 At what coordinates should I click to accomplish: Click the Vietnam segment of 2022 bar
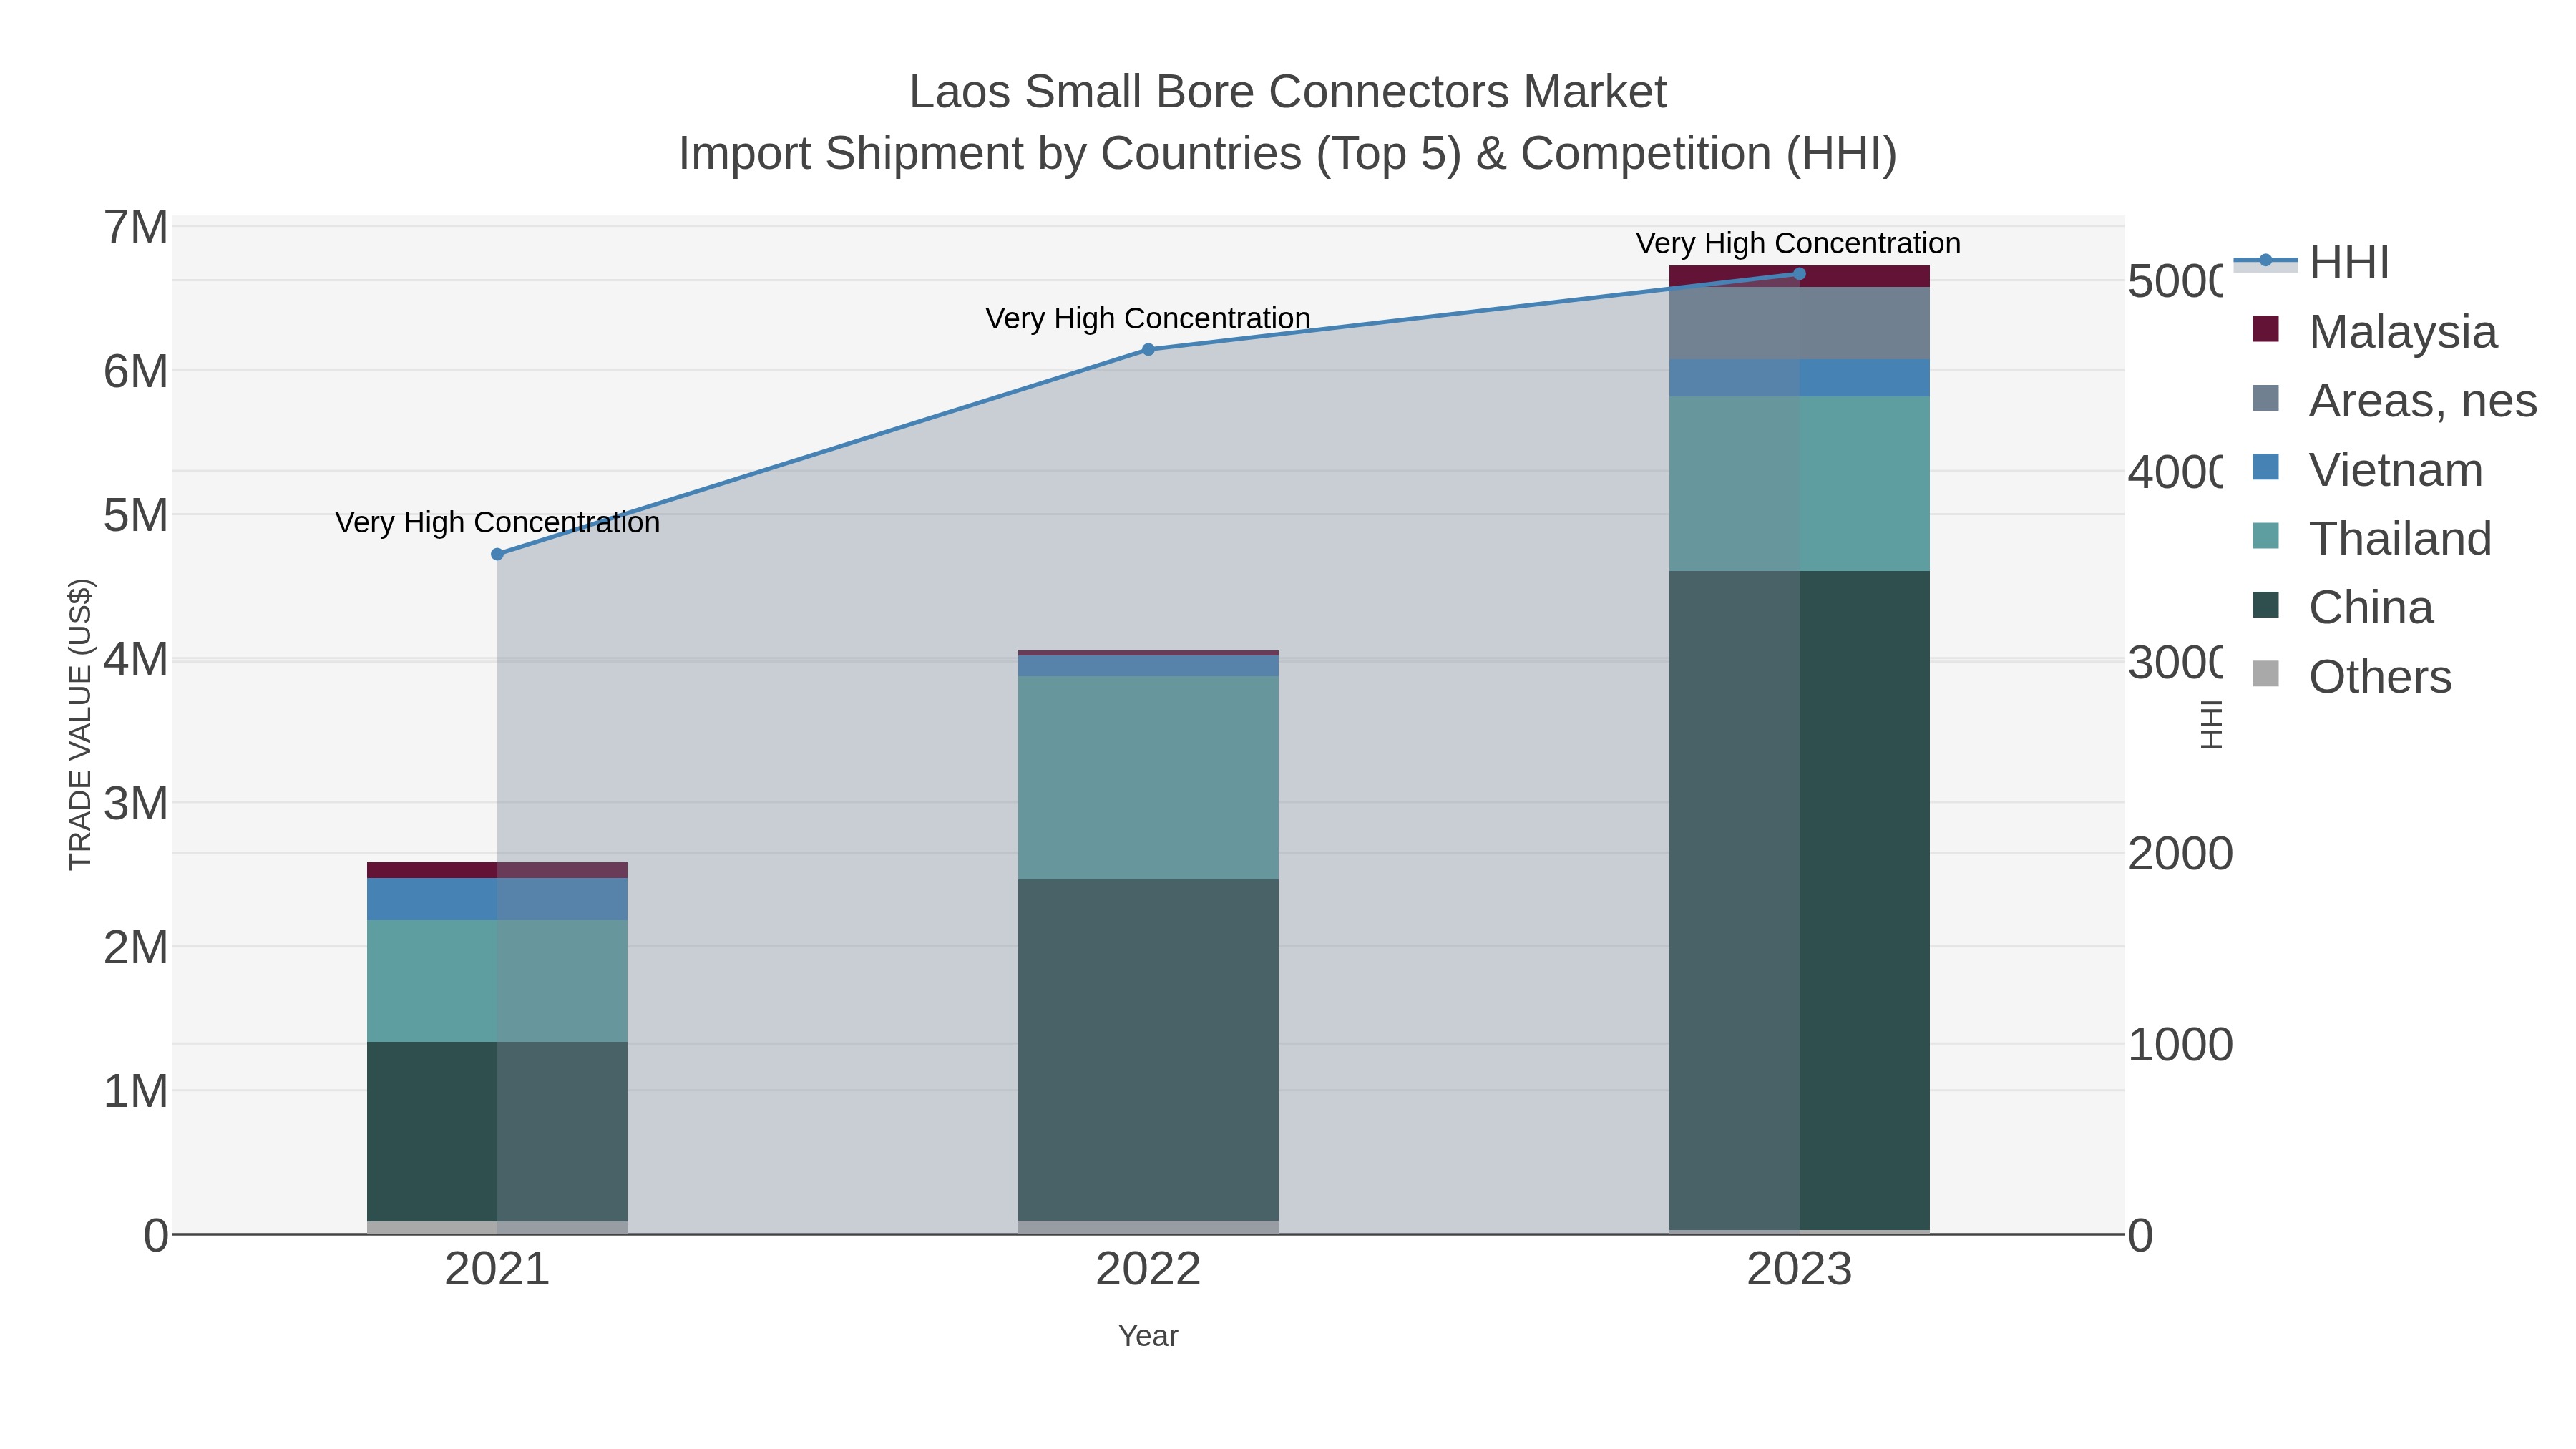point(1148,666)
